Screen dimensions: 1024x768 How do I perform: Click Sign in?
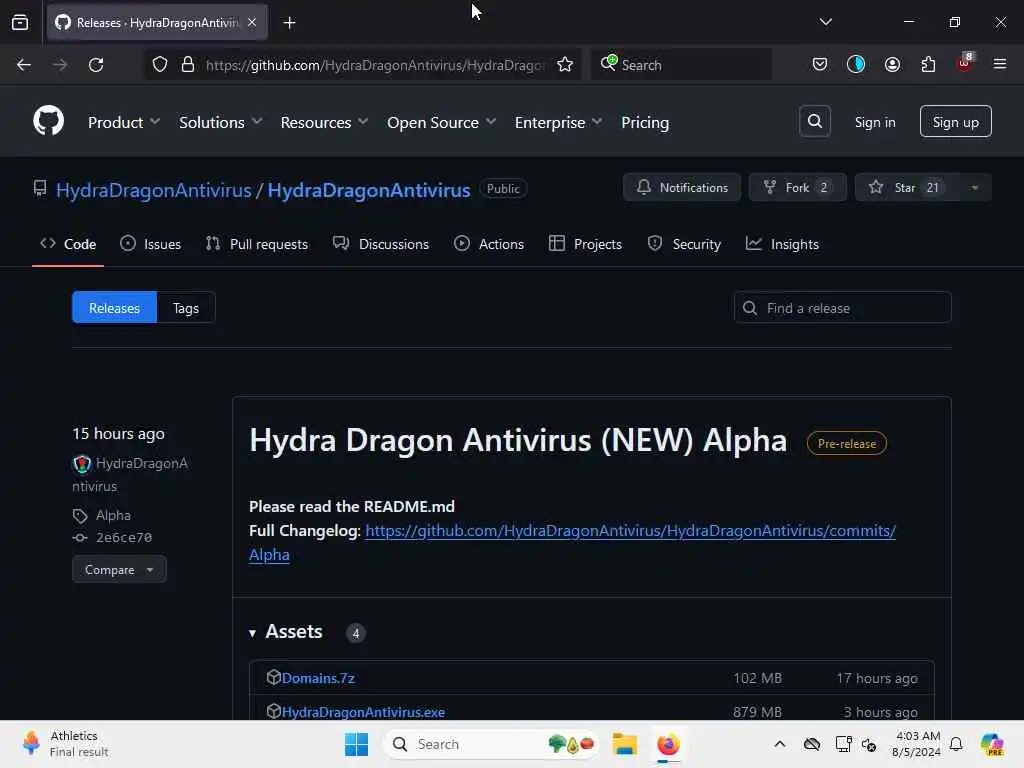point(875,122)
